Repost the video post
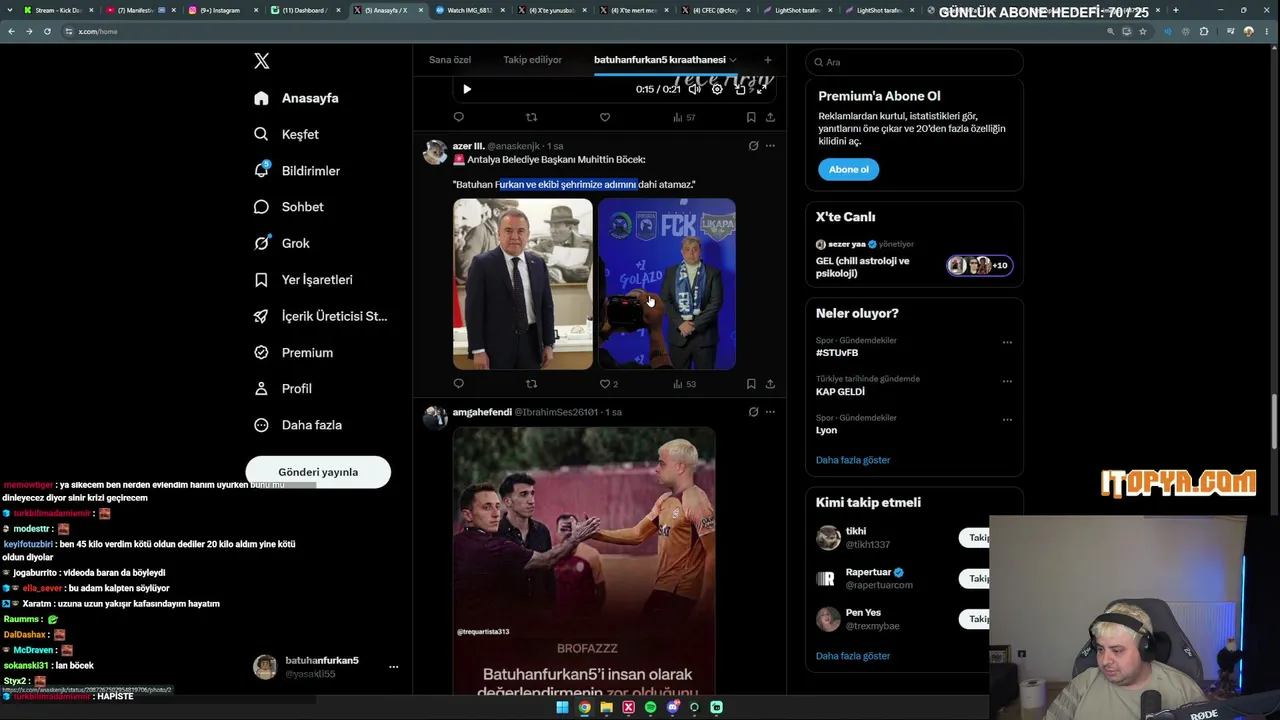The width and height of the screenshot is (1280, 720). point(531,117)
